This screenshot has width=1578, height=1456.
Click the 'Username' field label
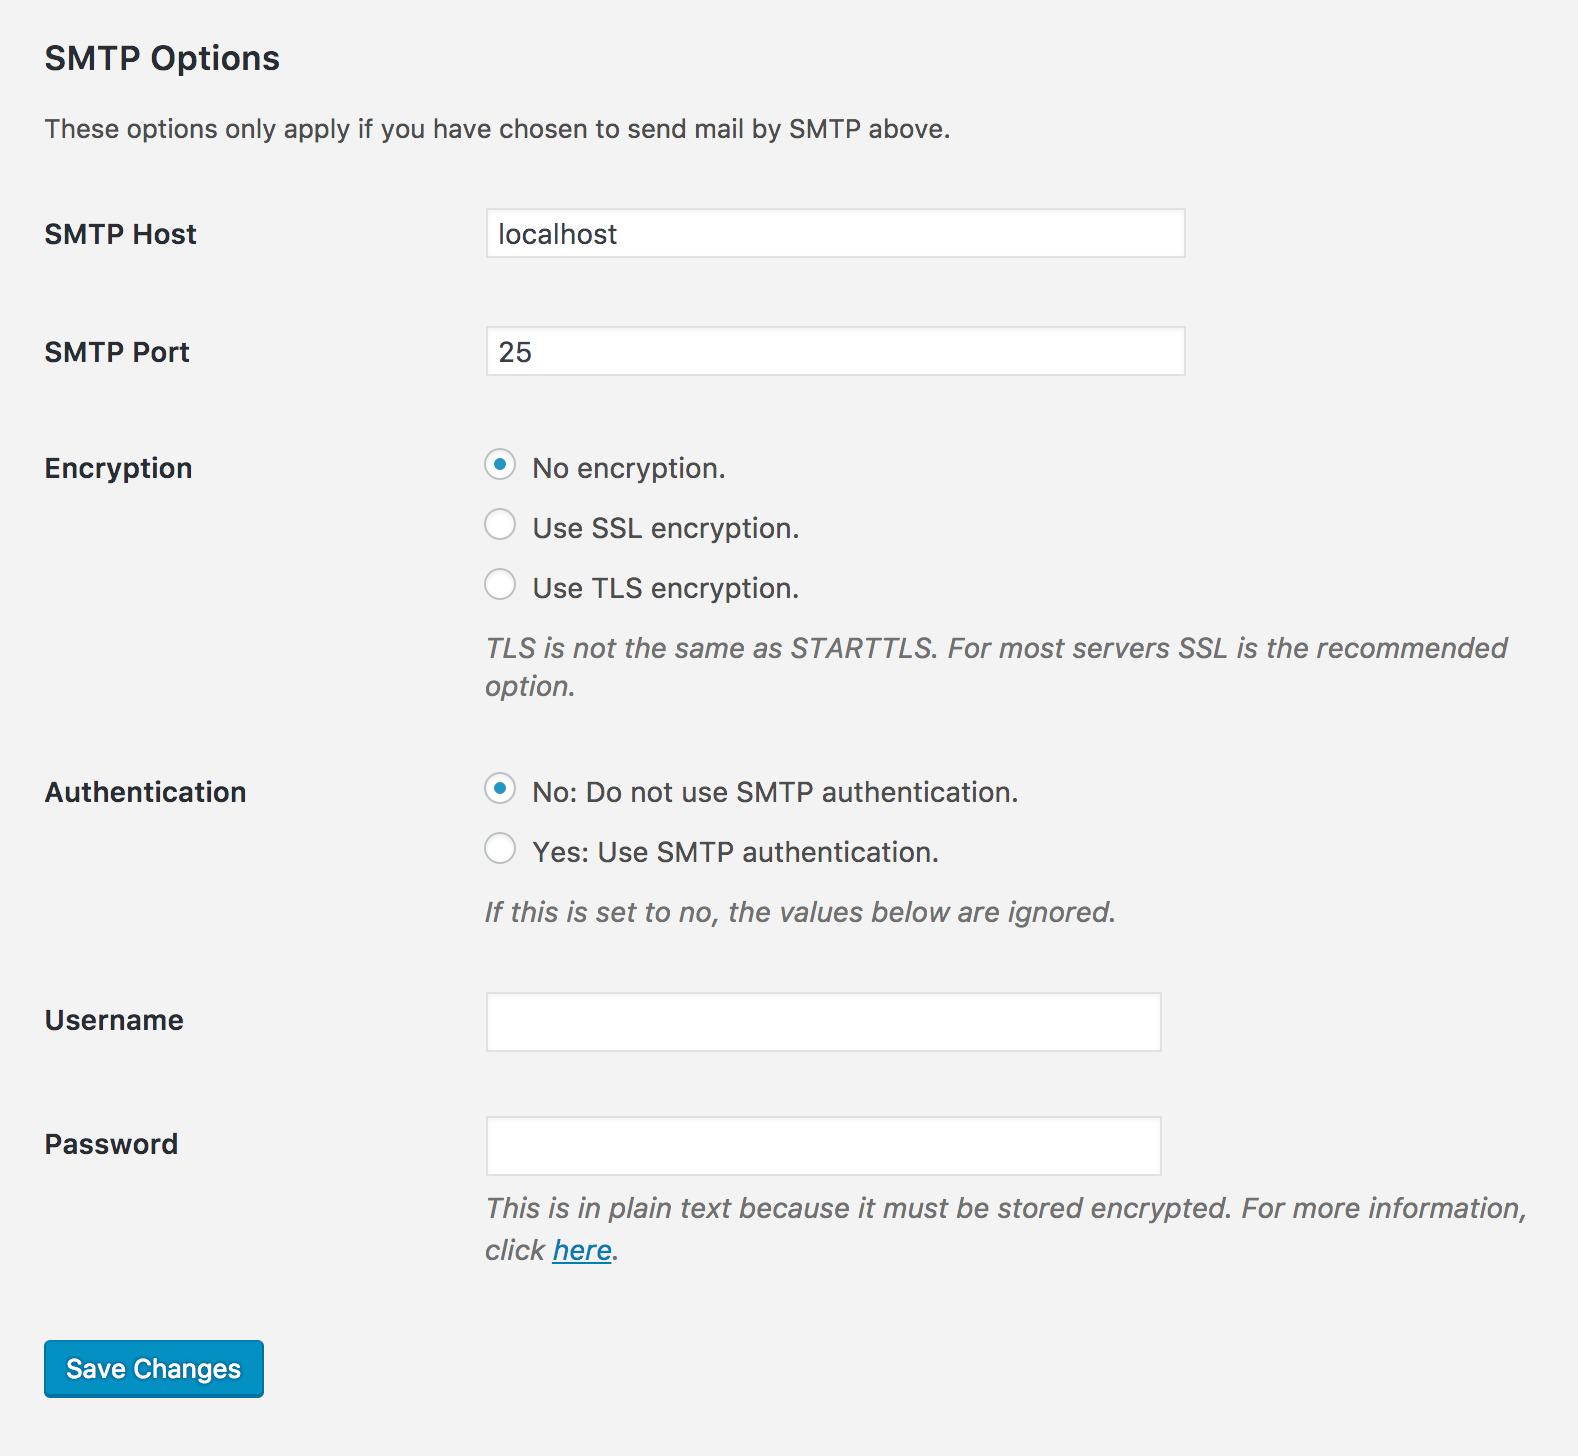(x=114, y=1021)
